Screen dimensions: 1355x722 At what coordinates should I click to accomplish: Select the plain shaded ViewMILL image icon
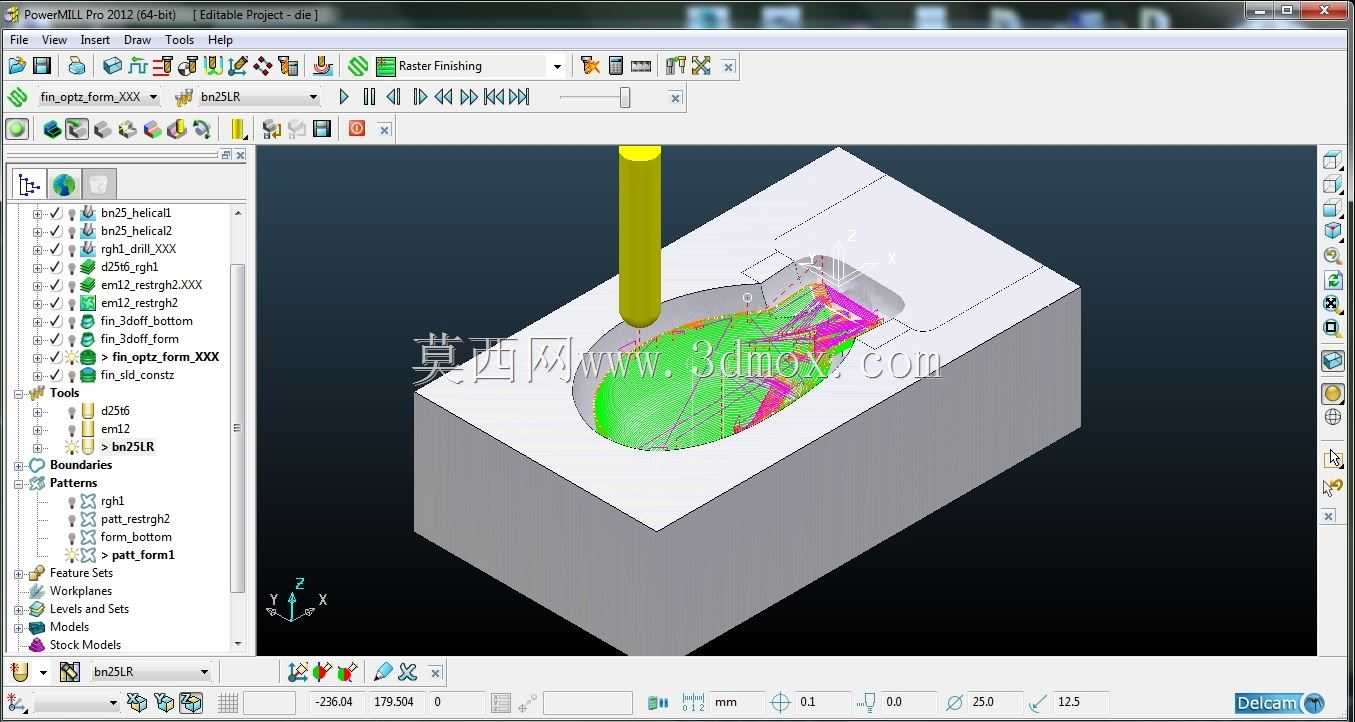coord(102,129)
